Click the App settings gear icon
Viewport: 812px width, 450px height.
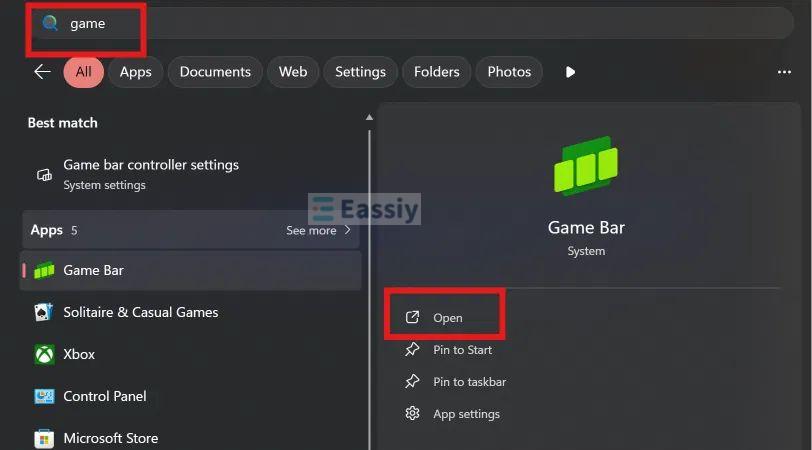[412, 413]
